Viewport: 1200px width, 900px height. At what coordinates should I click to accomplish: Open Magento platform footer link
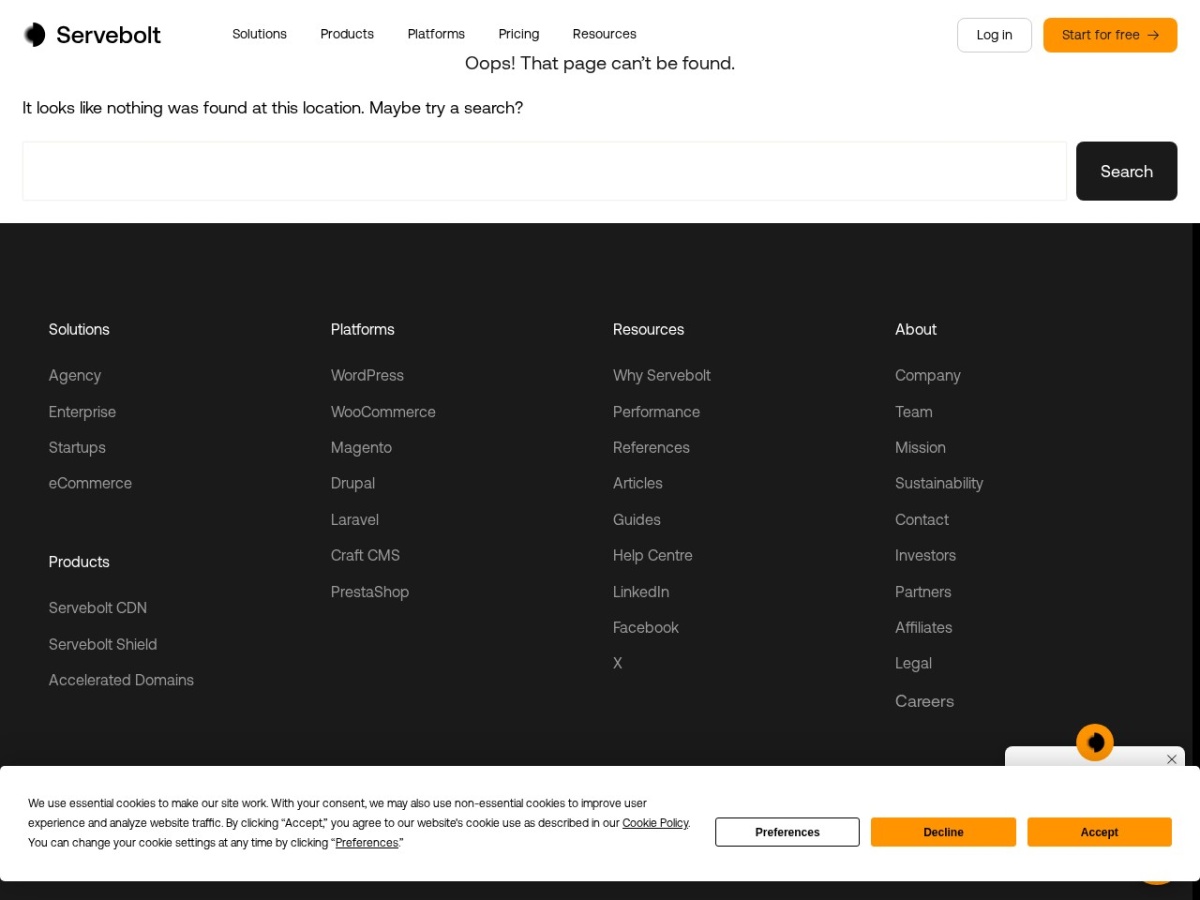click(361, 448)
